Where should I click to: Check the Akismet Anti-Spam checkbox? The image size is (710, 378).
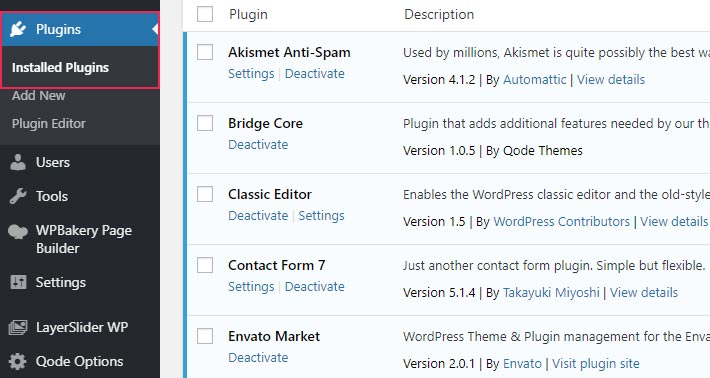pyautogui.click(x=205, y=52)
